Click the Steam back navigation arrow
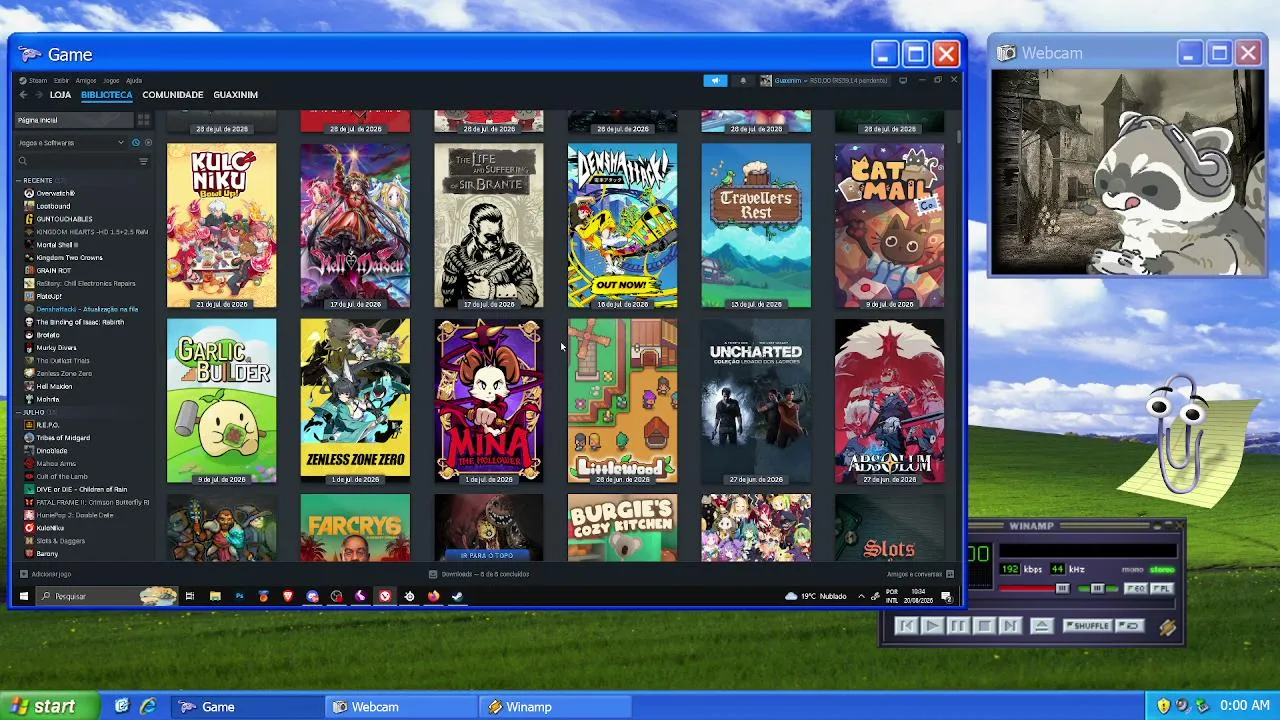Viewport: 1280px width, 720px height. coord(23,95)
